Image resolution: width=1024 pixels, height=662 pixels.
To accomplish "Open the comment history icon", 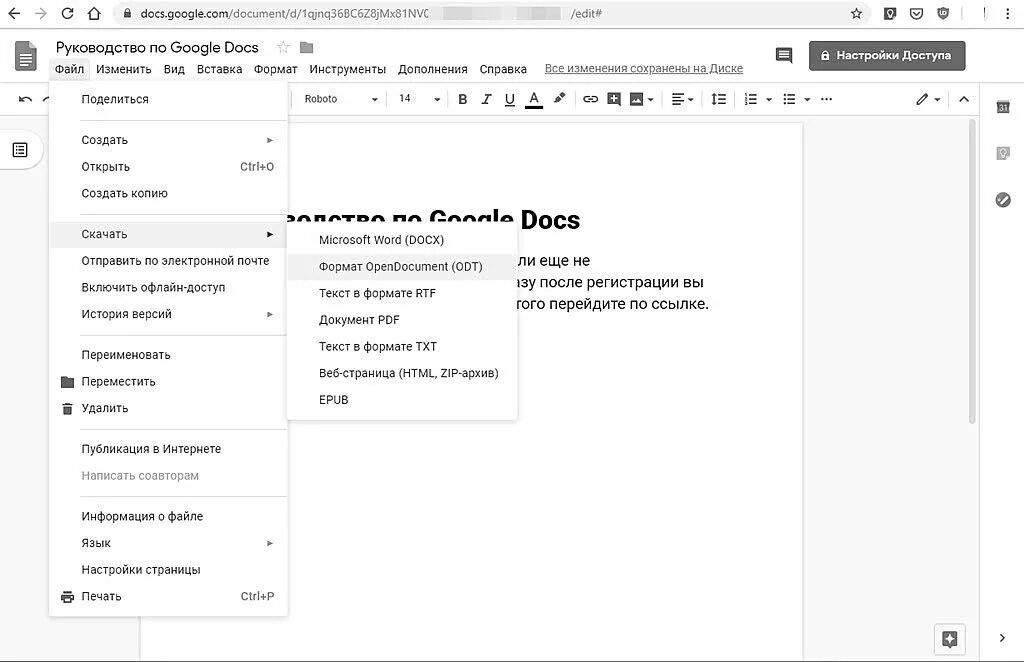I will click(x=784, y=55).
